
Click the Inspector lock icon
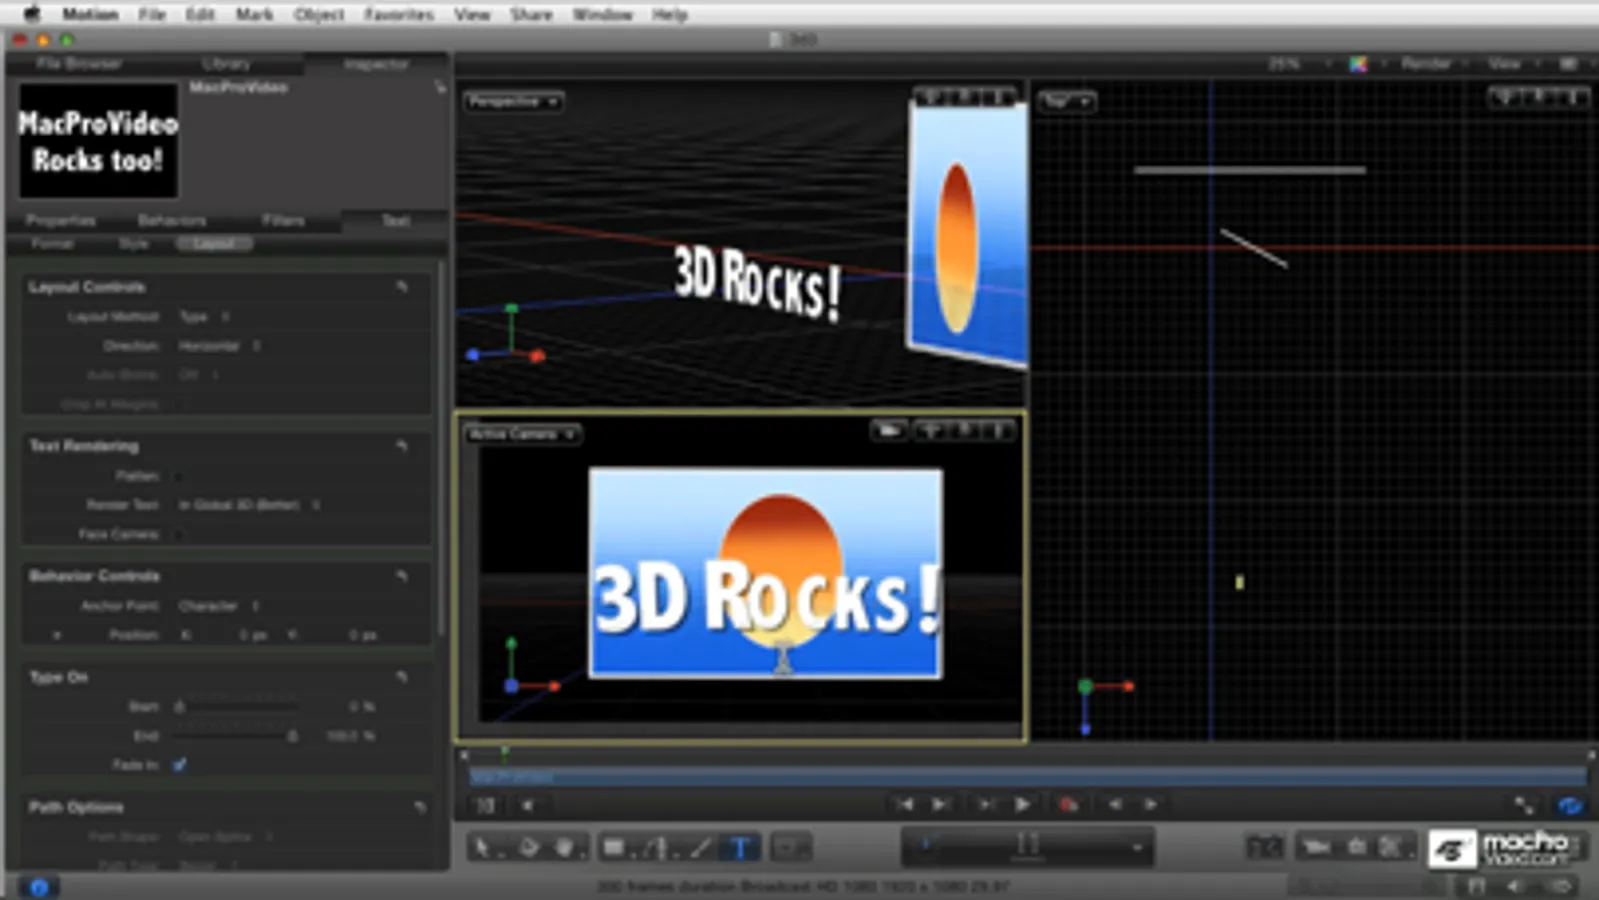440,88
